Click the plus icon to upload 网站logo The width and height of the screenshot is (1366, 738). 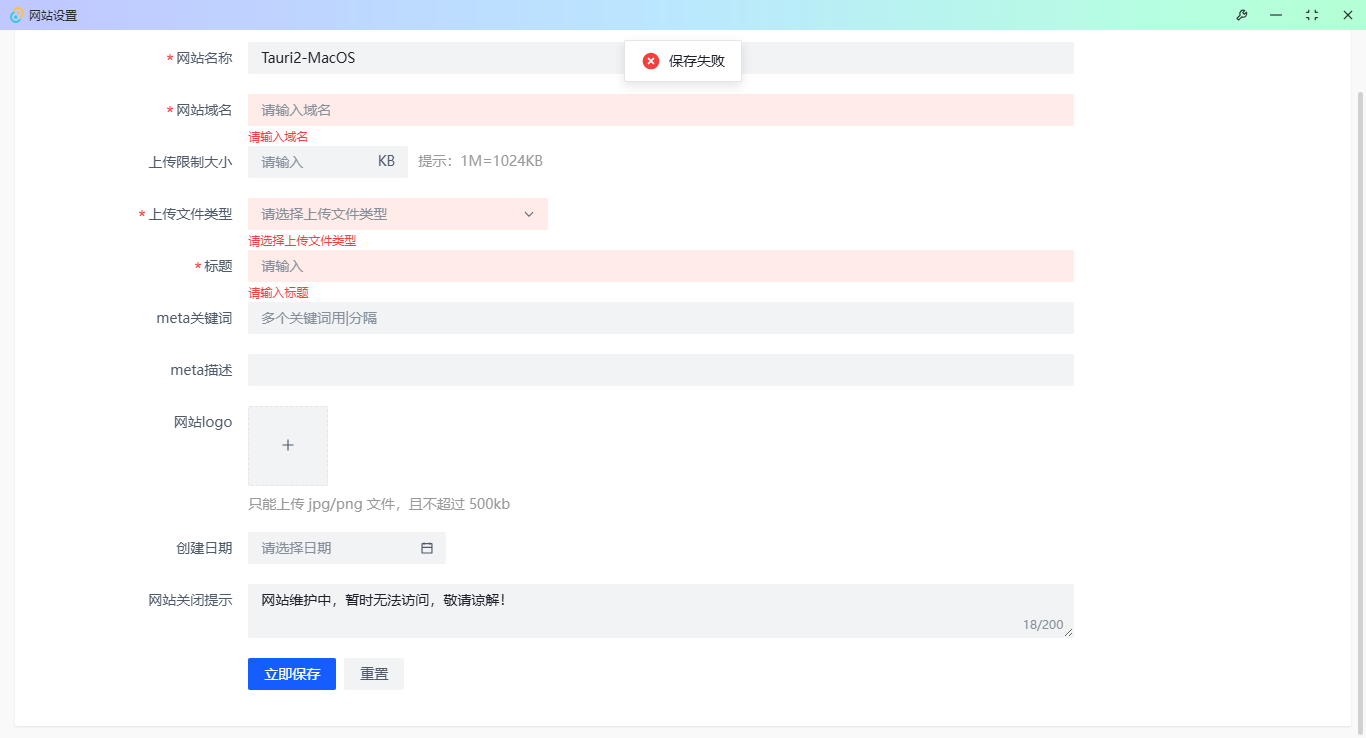point(288,445)
